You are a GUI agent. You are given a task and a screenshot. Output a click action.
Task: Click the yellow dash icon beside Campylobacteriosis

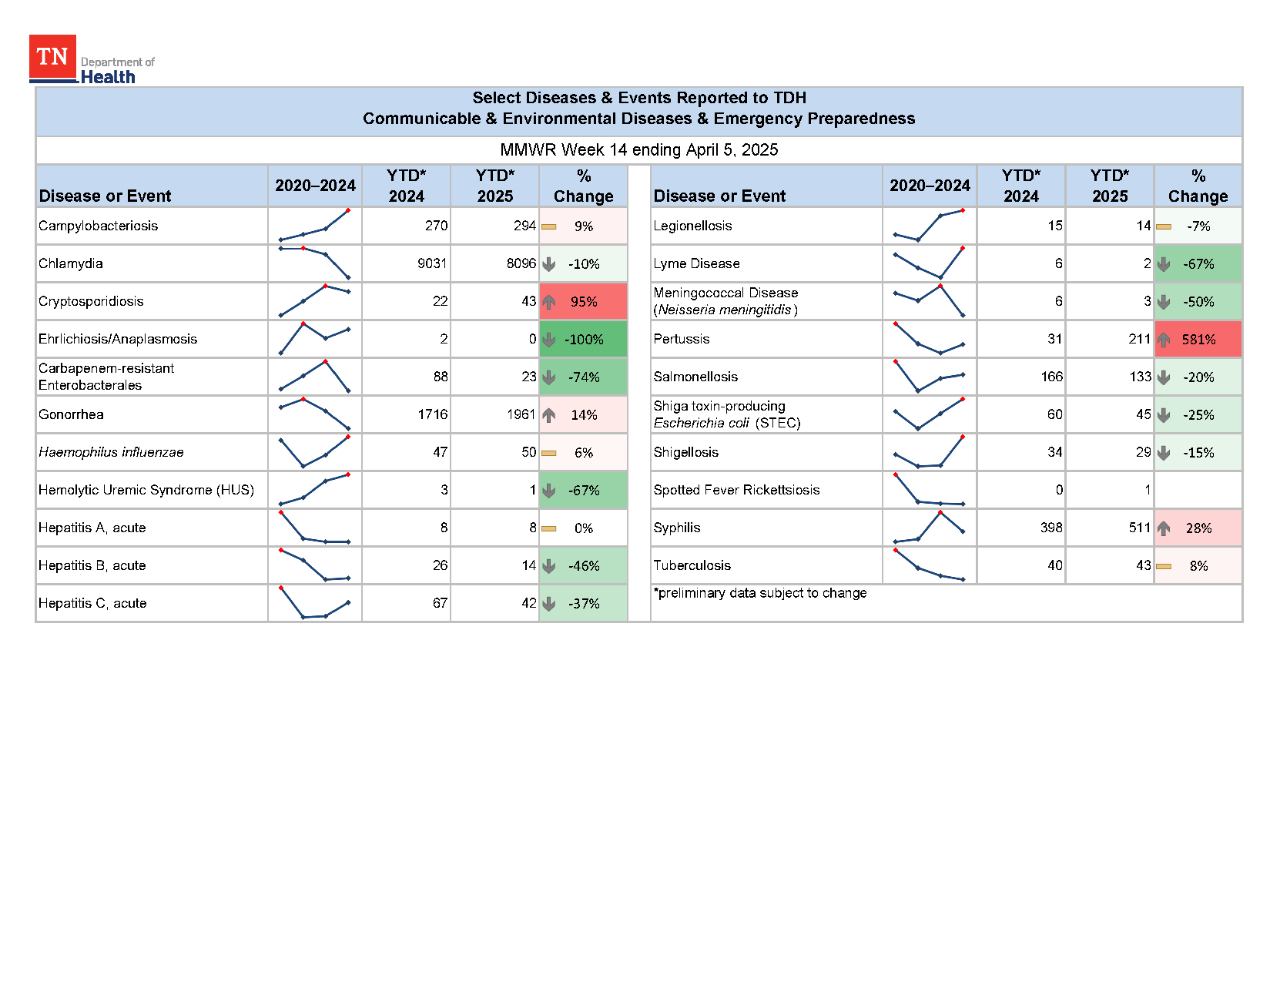(x=548, y=225)
